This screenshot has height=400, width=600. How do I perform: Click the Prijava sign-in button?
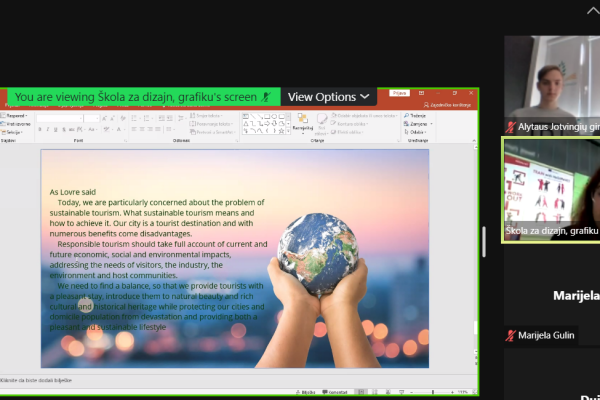coord(399,93)
